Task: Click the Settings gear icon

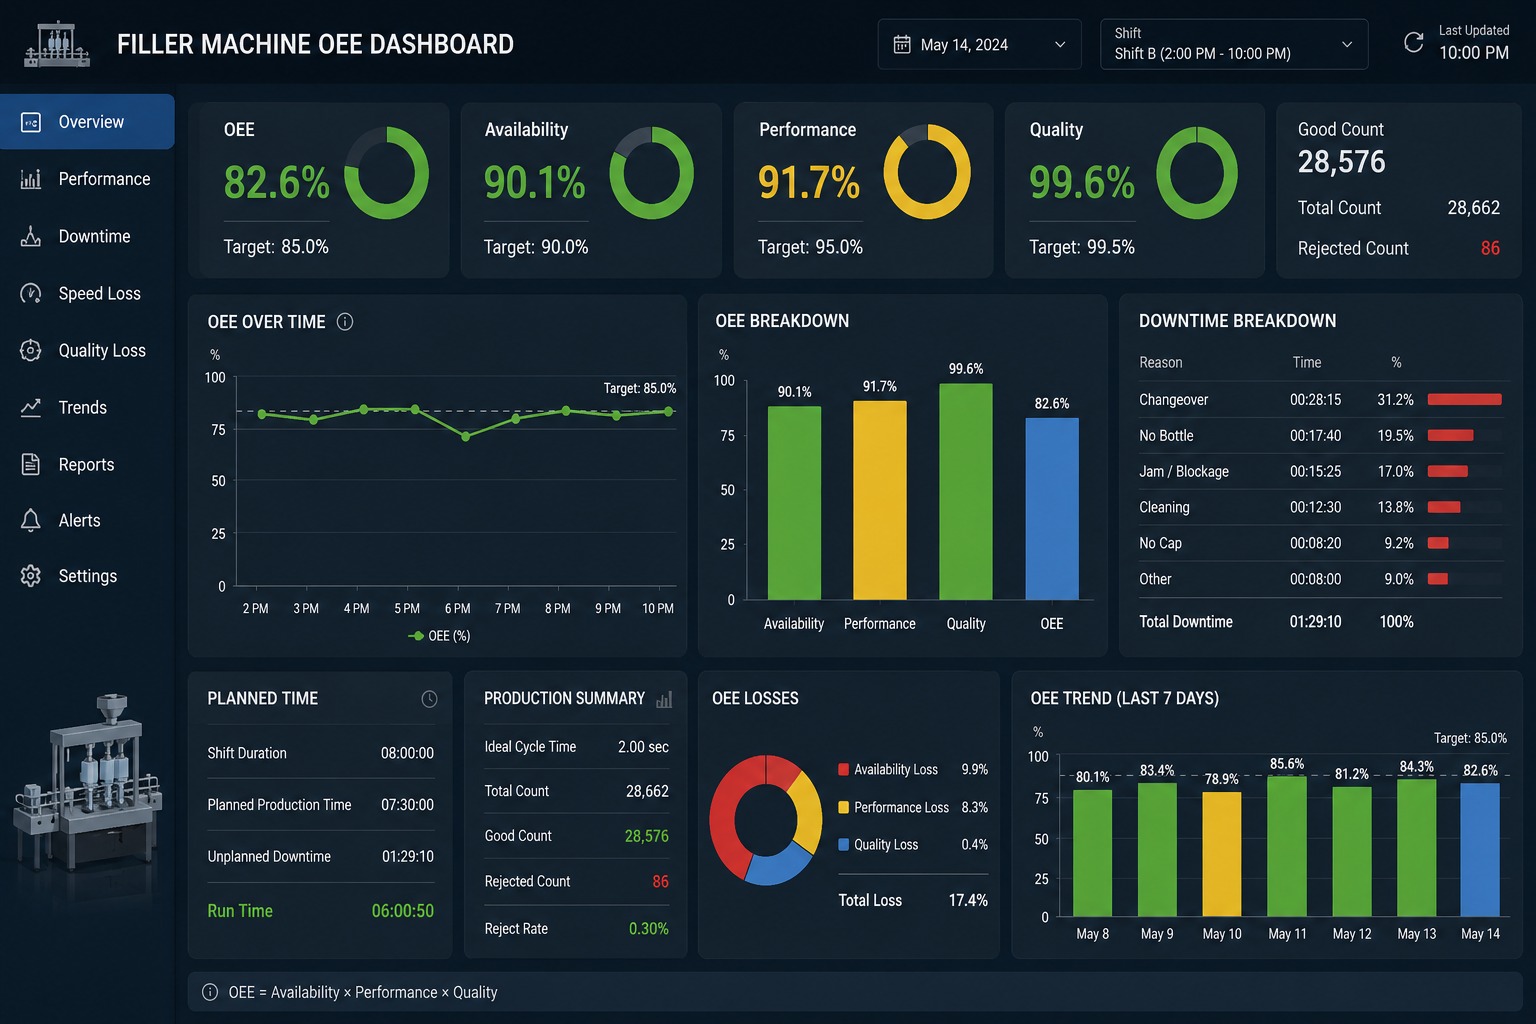Action: pyautogui.click(x=31, y=576)
